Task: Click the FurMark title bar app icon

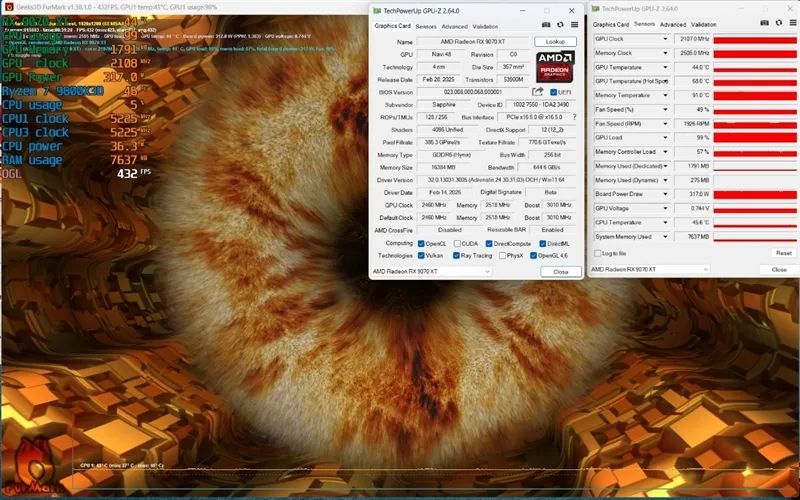Action: (x=9, y=7)
